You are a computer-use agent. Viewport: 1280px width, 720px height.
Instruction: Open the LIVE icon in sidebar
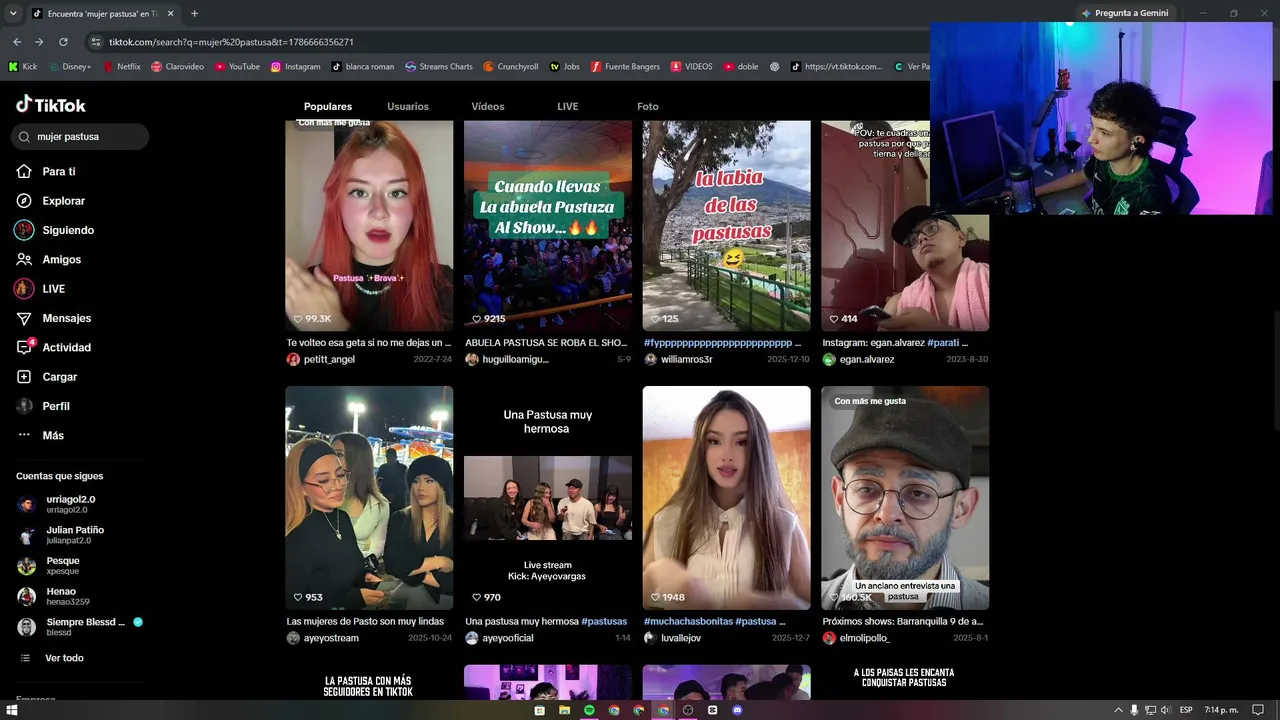click(24, 289)
